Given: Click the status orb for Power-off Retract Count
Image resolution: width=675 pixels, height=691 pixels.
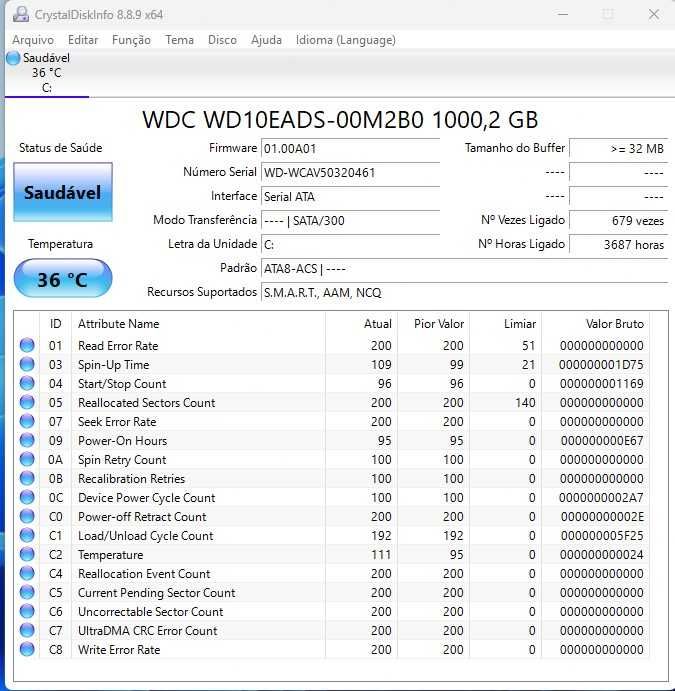Looking at the screenshot, I should 27,516.
